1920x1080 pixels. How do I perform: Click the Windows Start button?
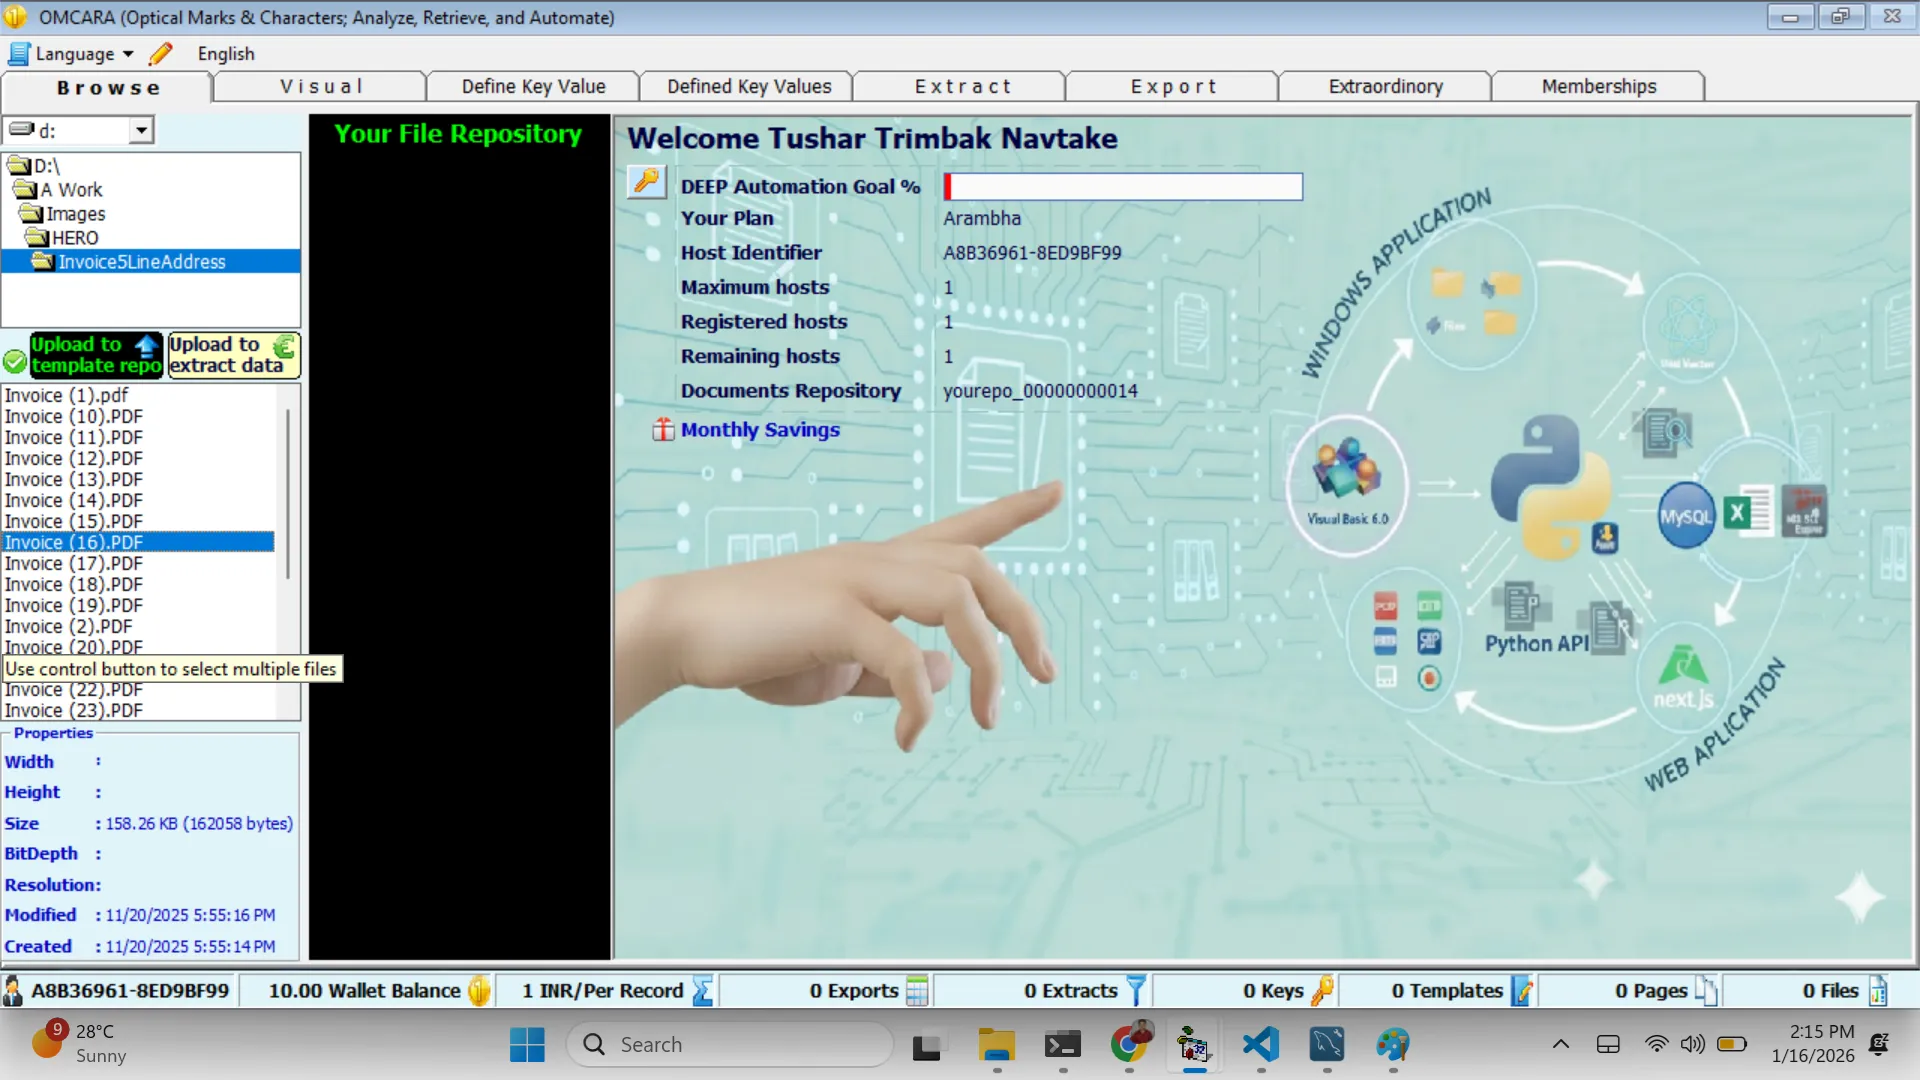pyautogui.click(x=527, y=1045)
